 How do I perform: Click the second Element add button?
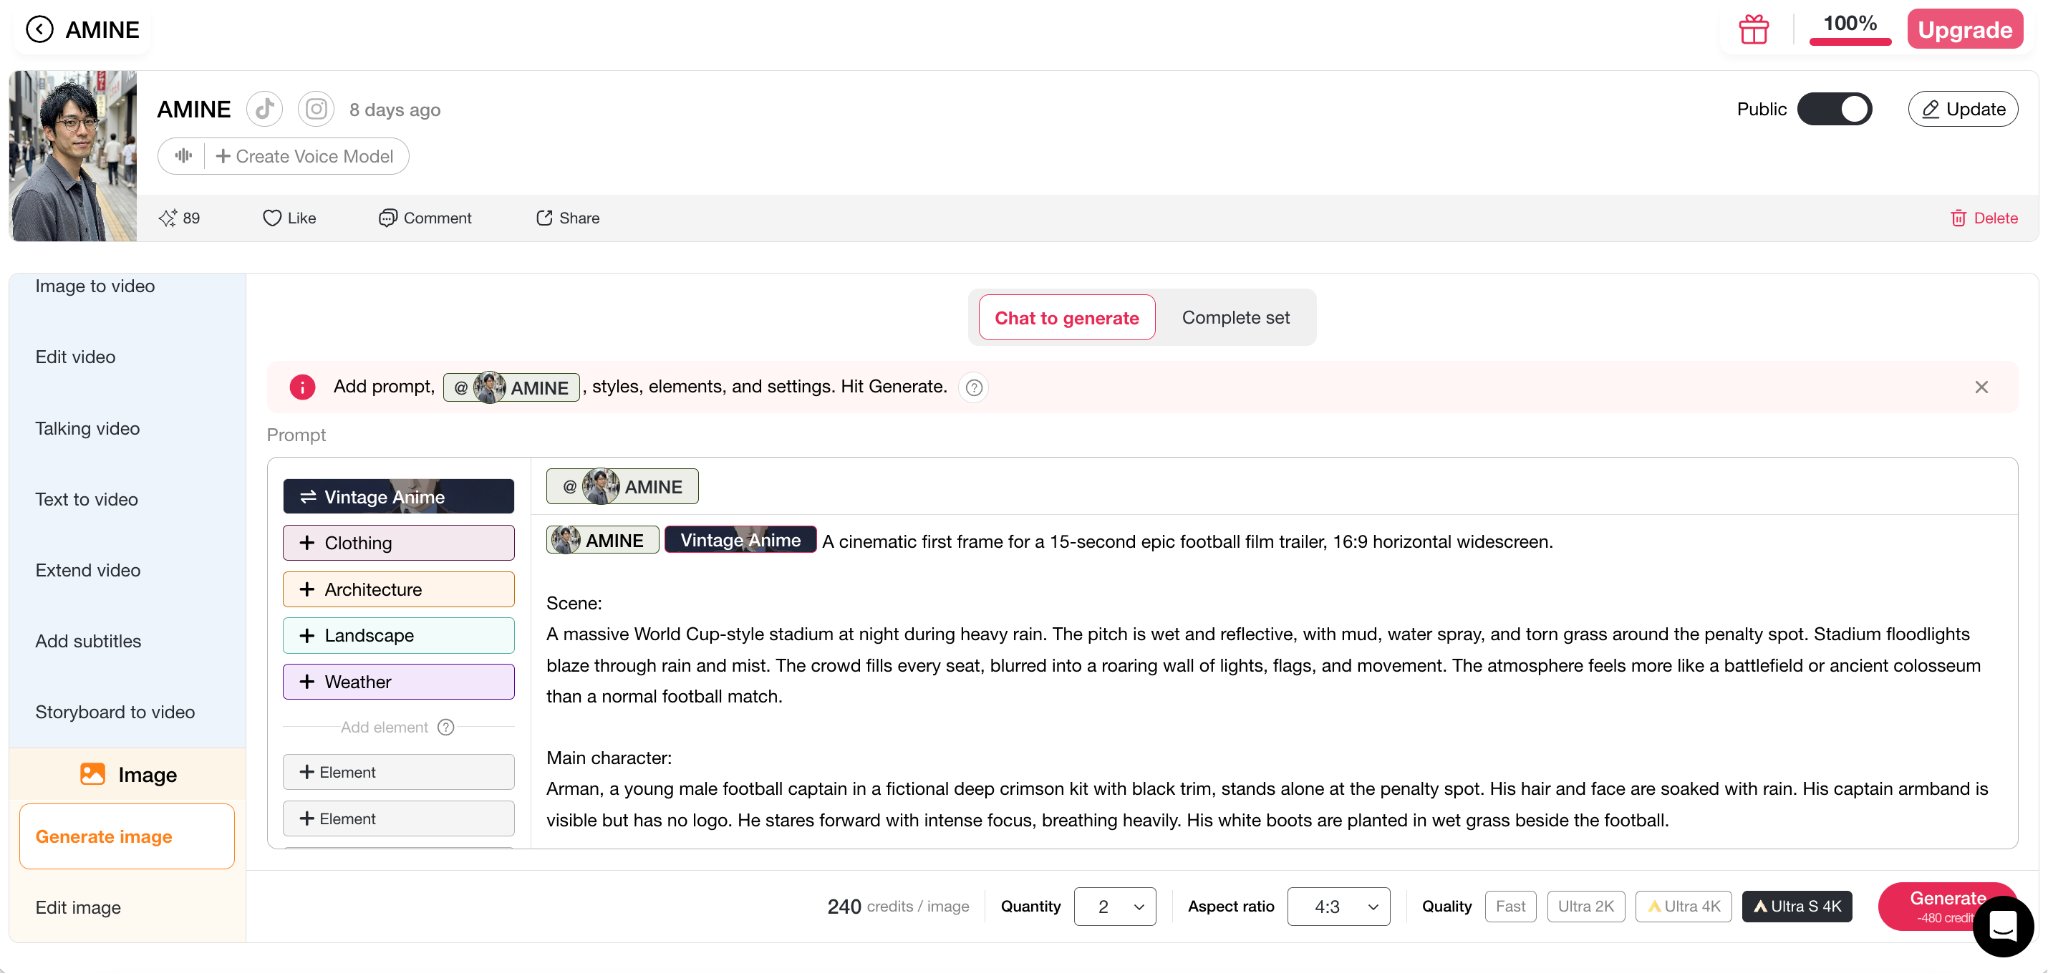tap(398, 818)
